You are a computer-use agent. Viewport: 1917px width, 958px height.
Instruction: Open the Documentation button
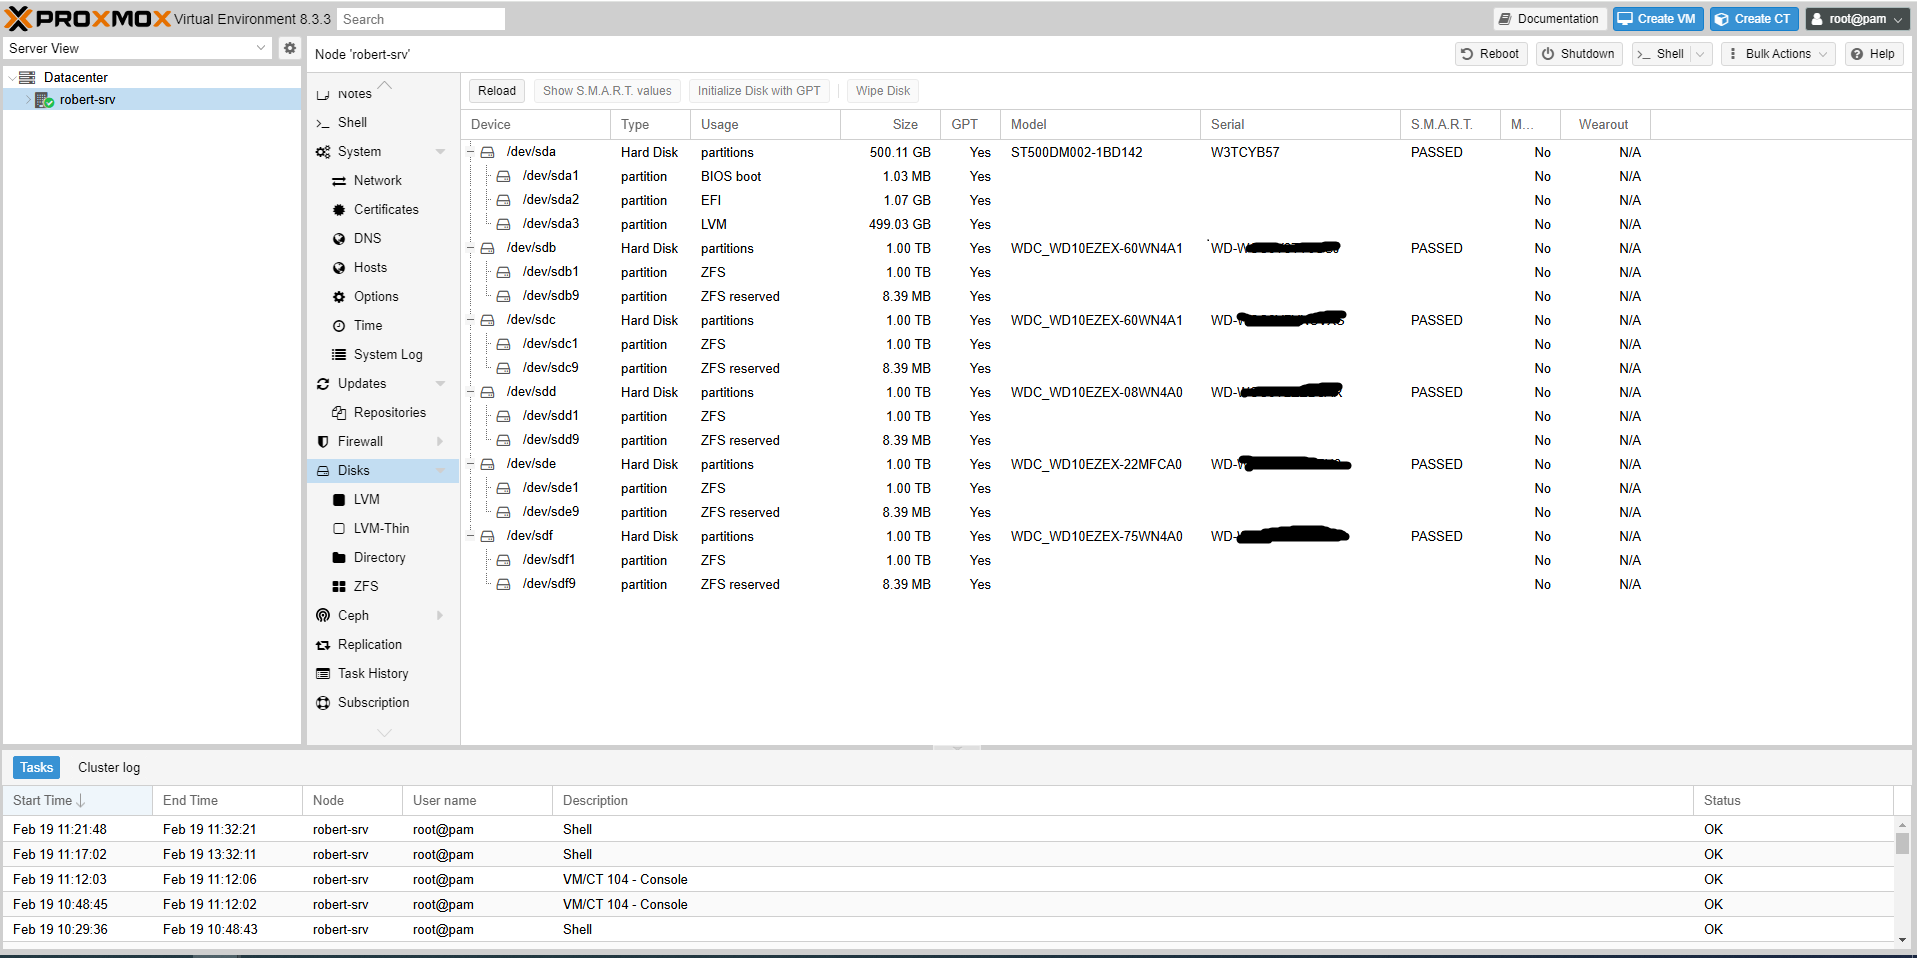[1549, 19]
